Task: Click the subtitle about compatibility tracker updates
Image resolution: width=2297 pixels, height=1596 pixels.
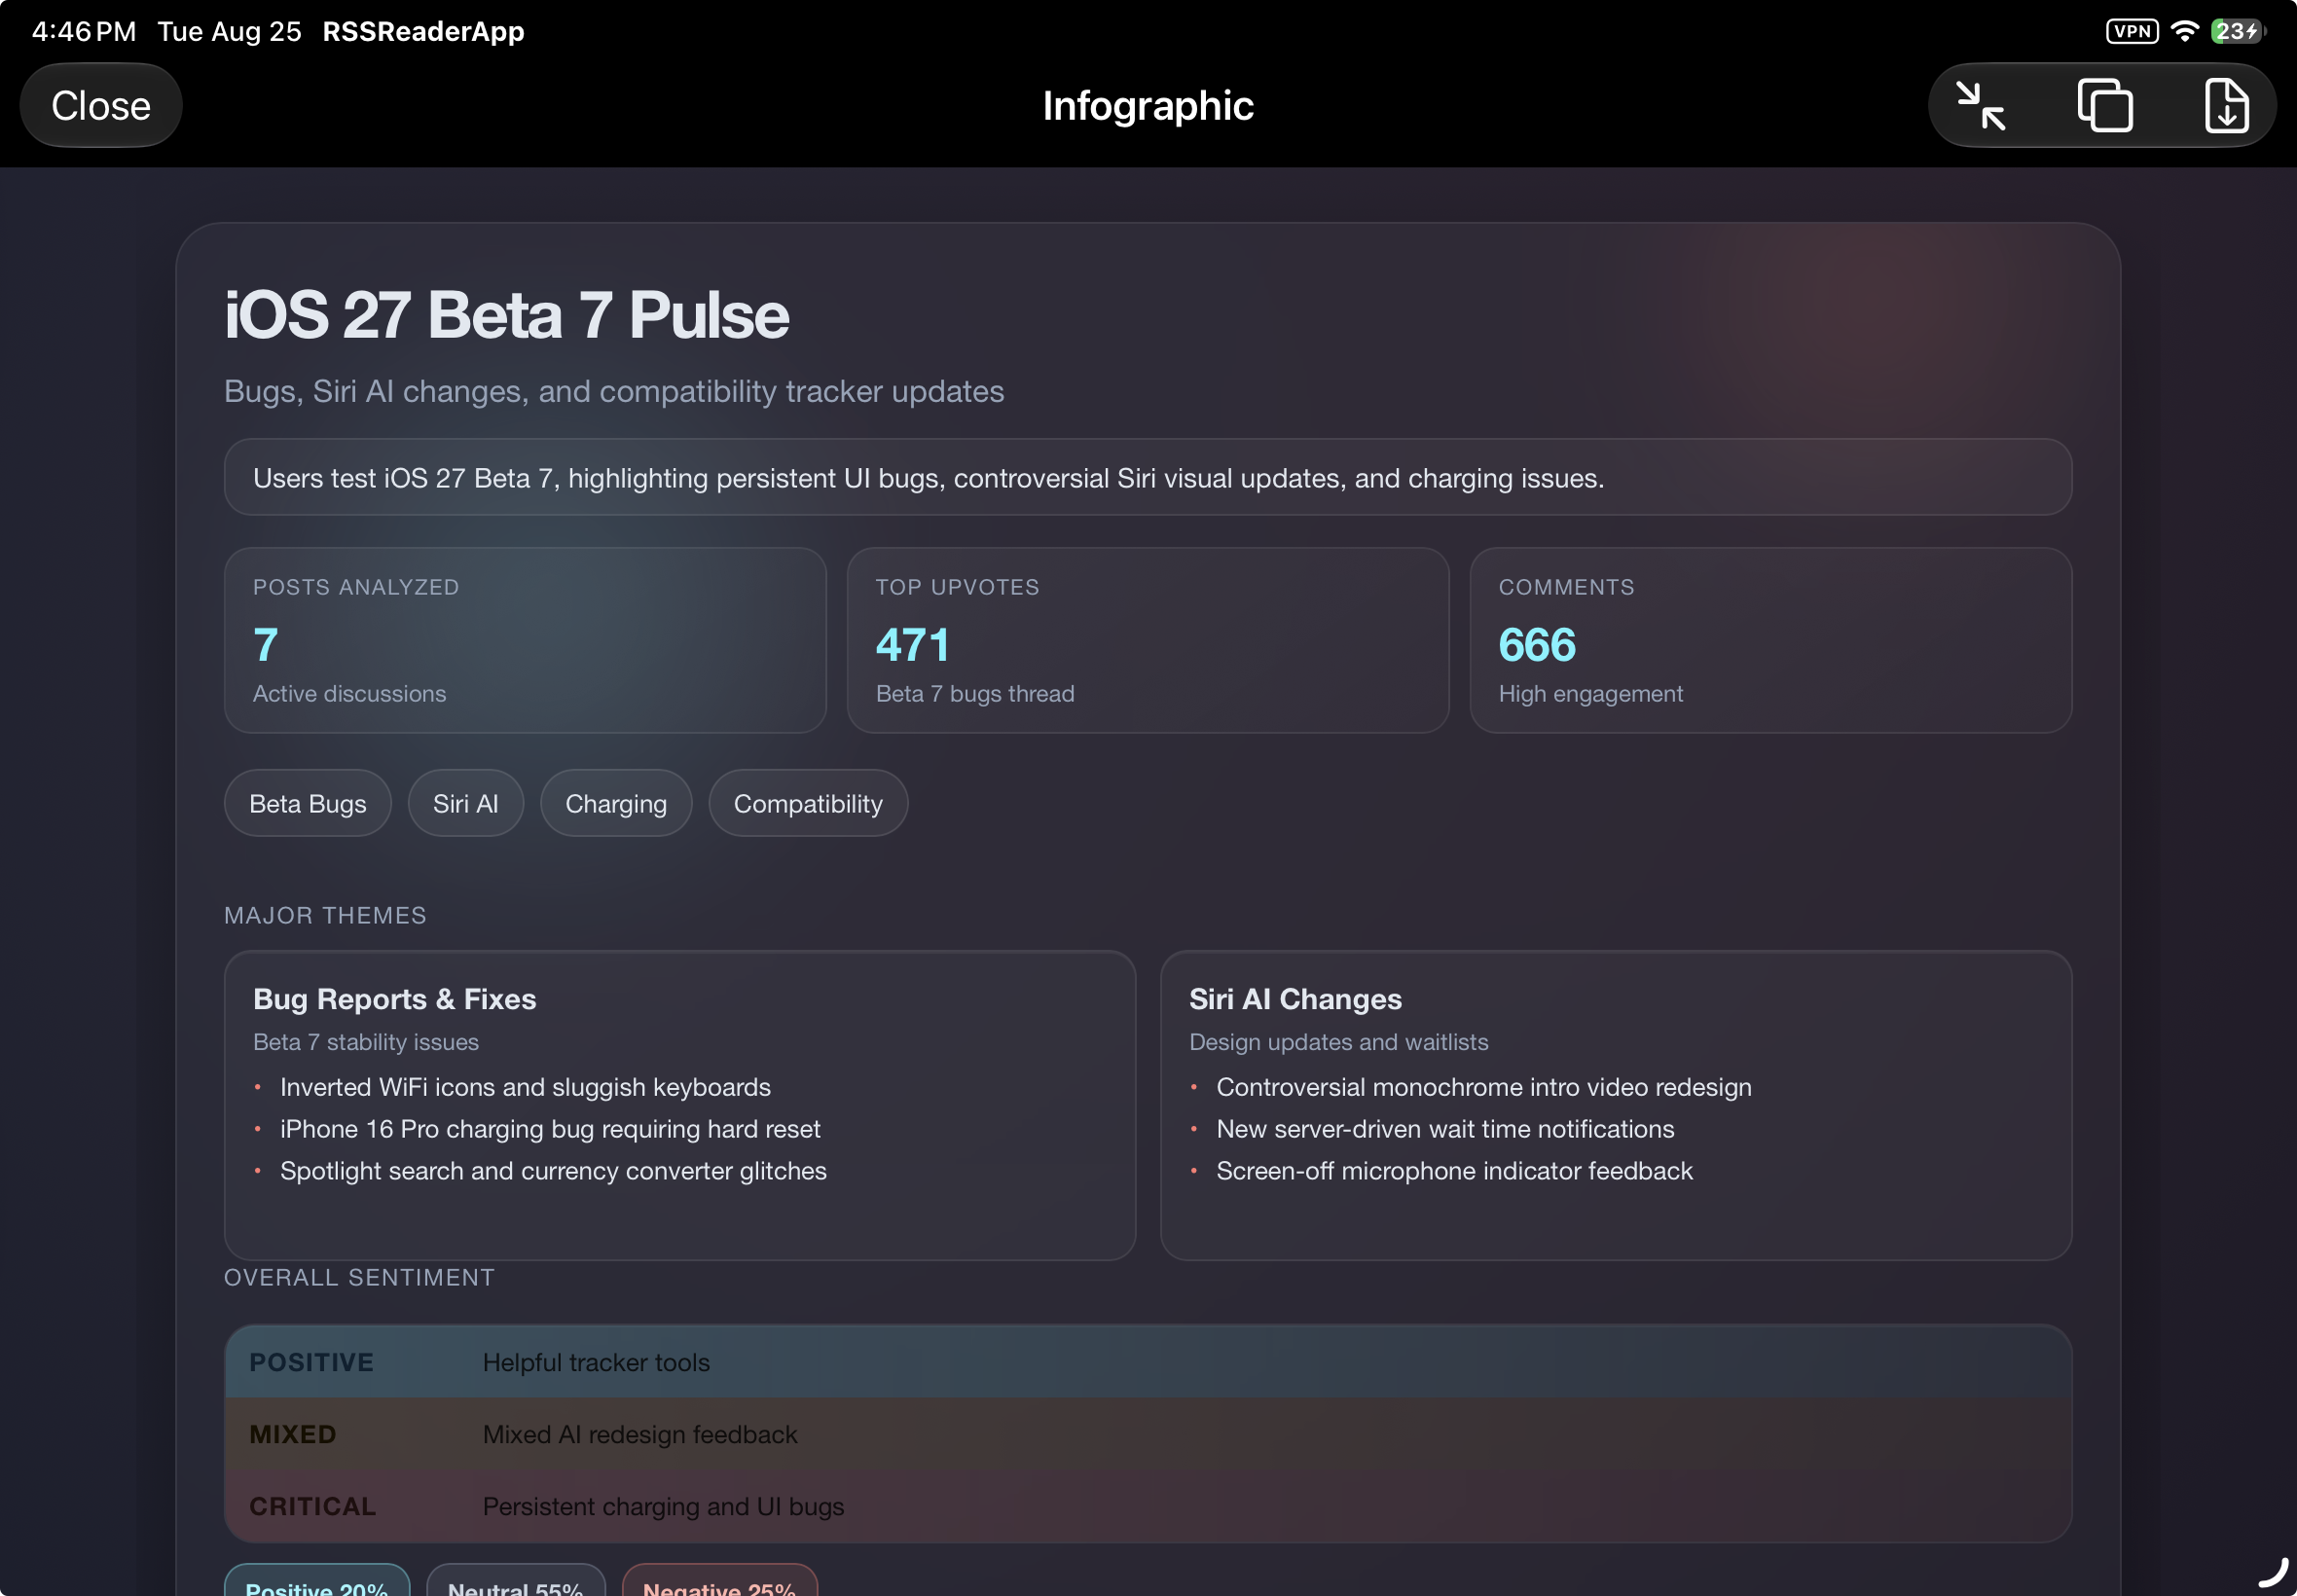Action: (x=614, y=391)
